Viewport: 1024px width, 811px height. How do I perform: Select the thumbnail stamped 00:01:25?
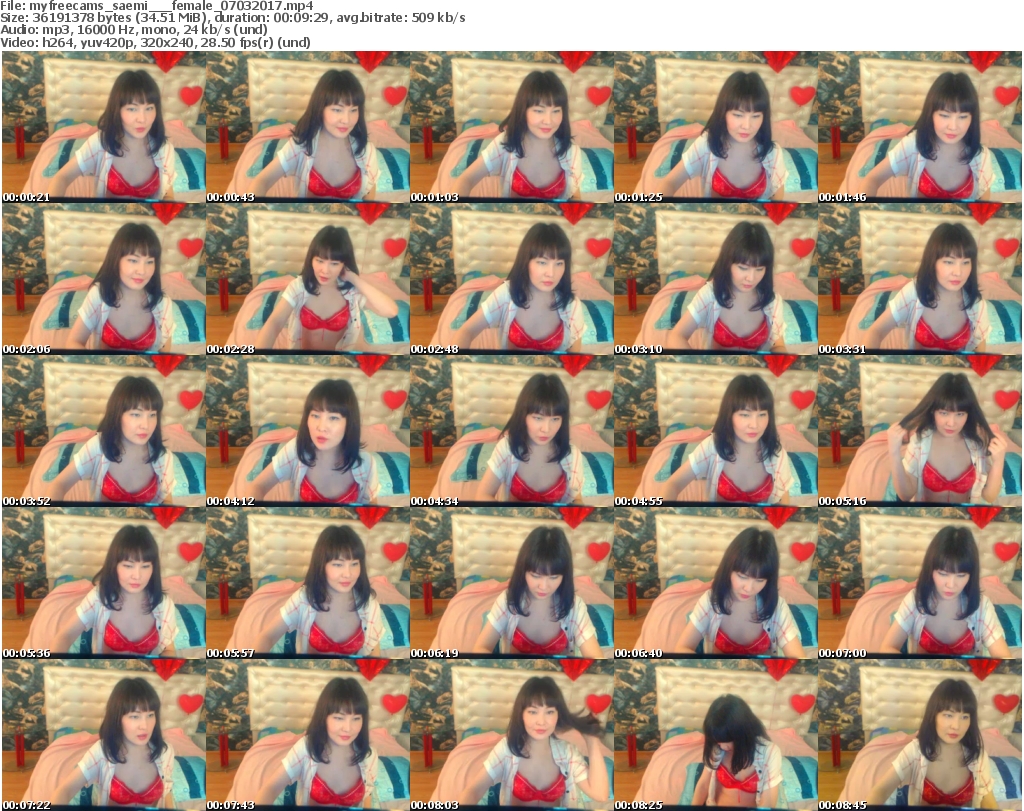click(716, 127)
